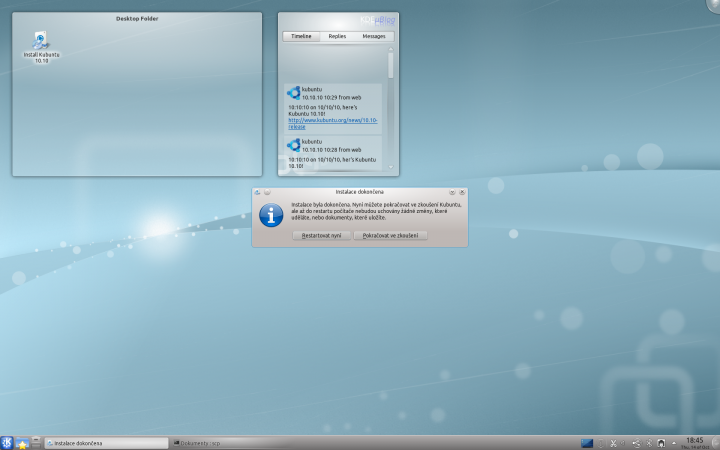
Task: Click the info indicator tray icon beside pager
Action: point(600,444)
